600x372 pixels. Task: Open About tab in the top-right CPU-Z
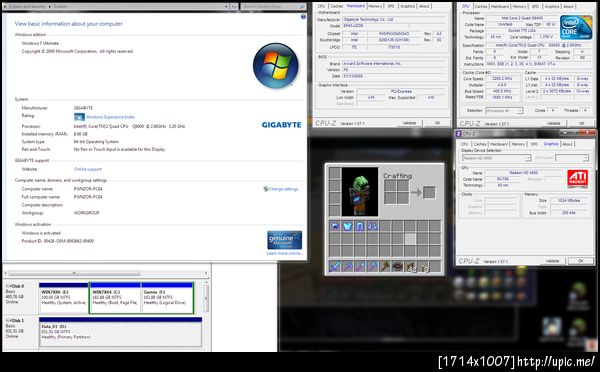(x=568, y=7)
